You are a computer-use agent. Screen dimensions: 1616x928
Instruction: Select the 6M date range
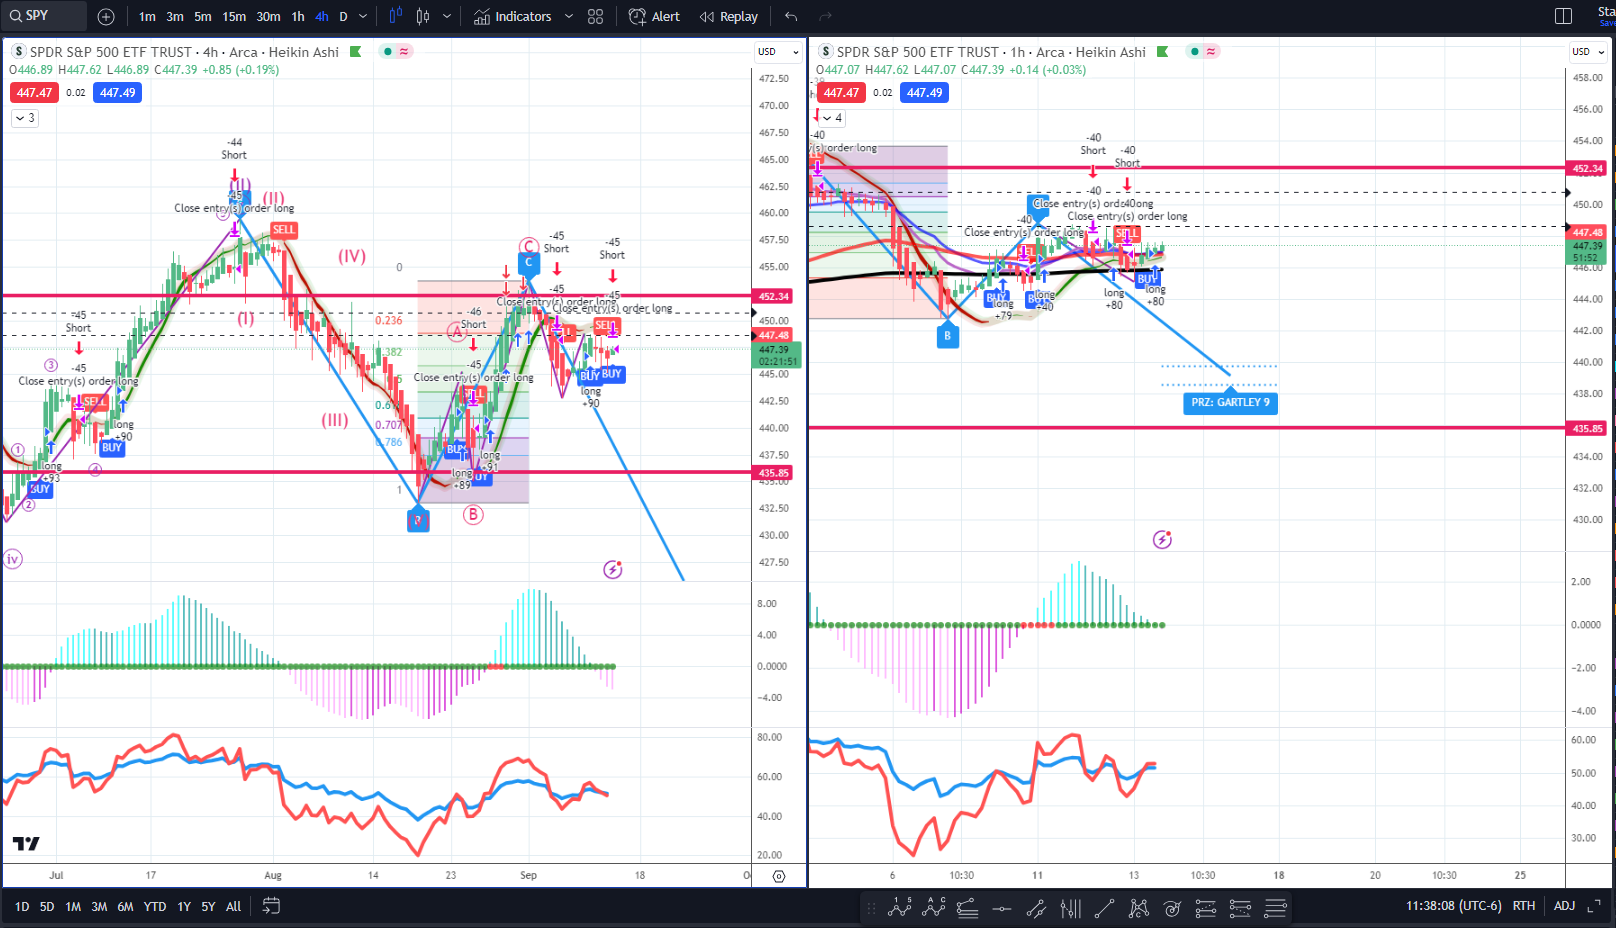125,907
